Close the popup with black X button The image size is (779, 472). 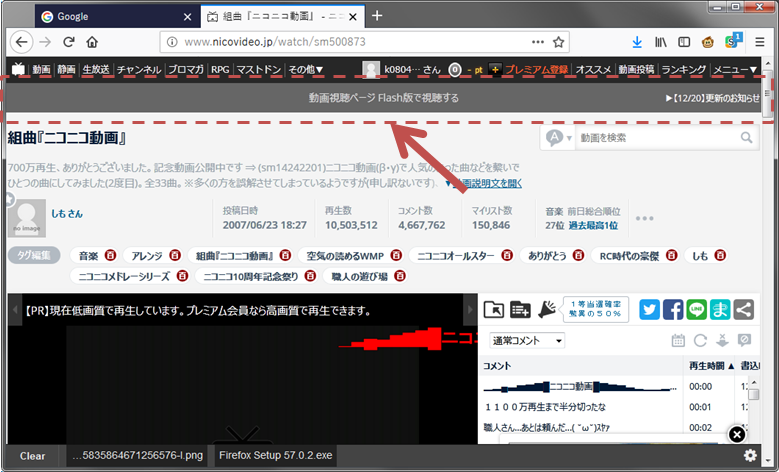pos(737,435)
